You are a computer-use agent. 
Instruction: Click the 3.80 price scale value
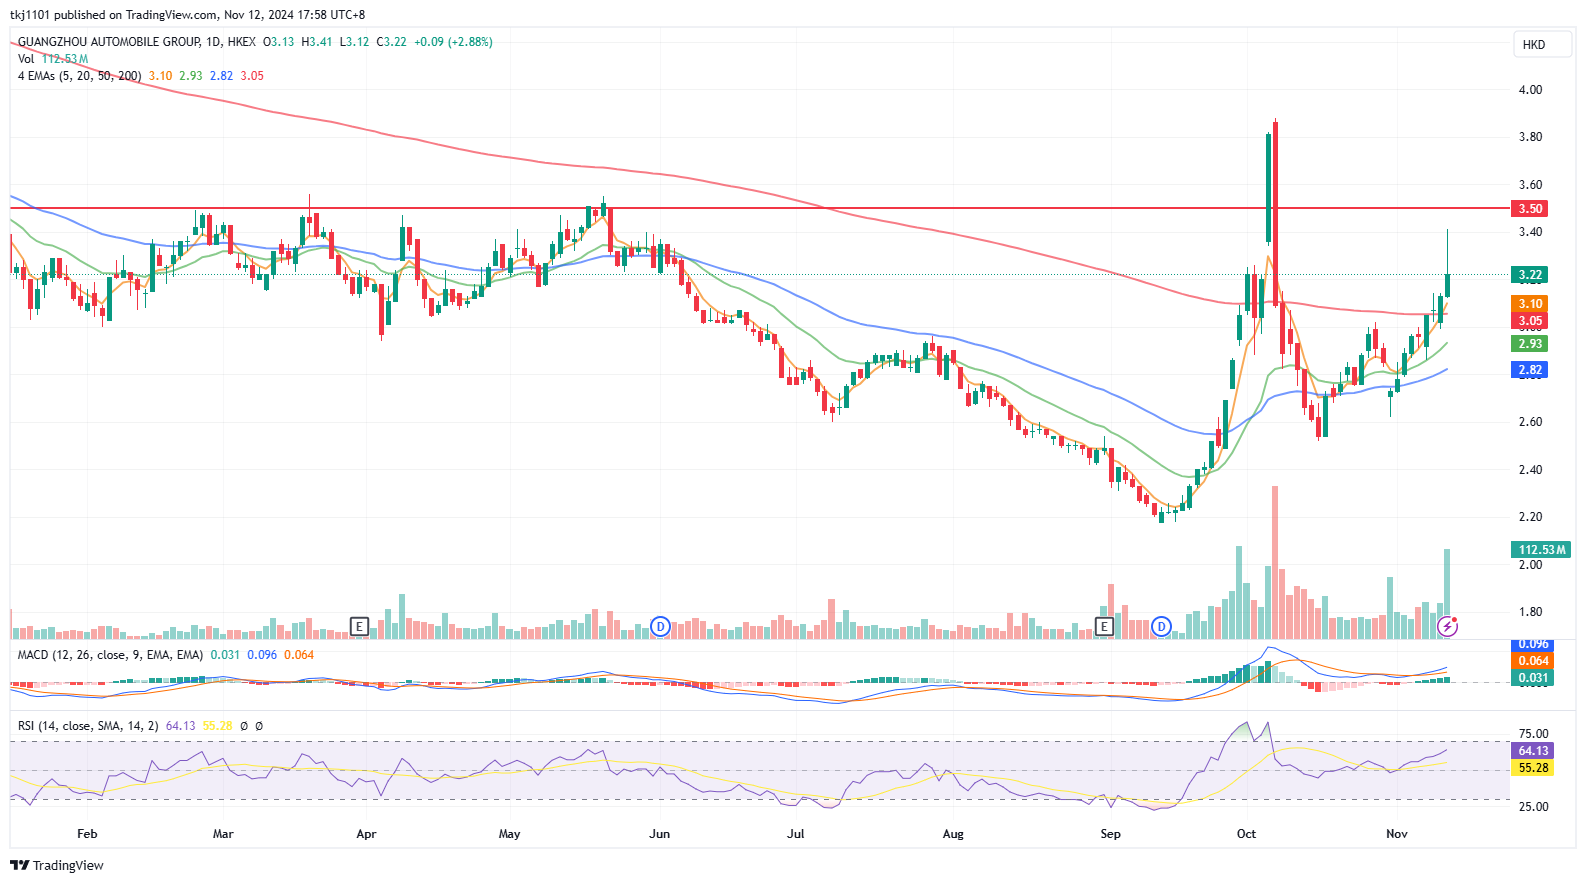[x=1530, y=137]
